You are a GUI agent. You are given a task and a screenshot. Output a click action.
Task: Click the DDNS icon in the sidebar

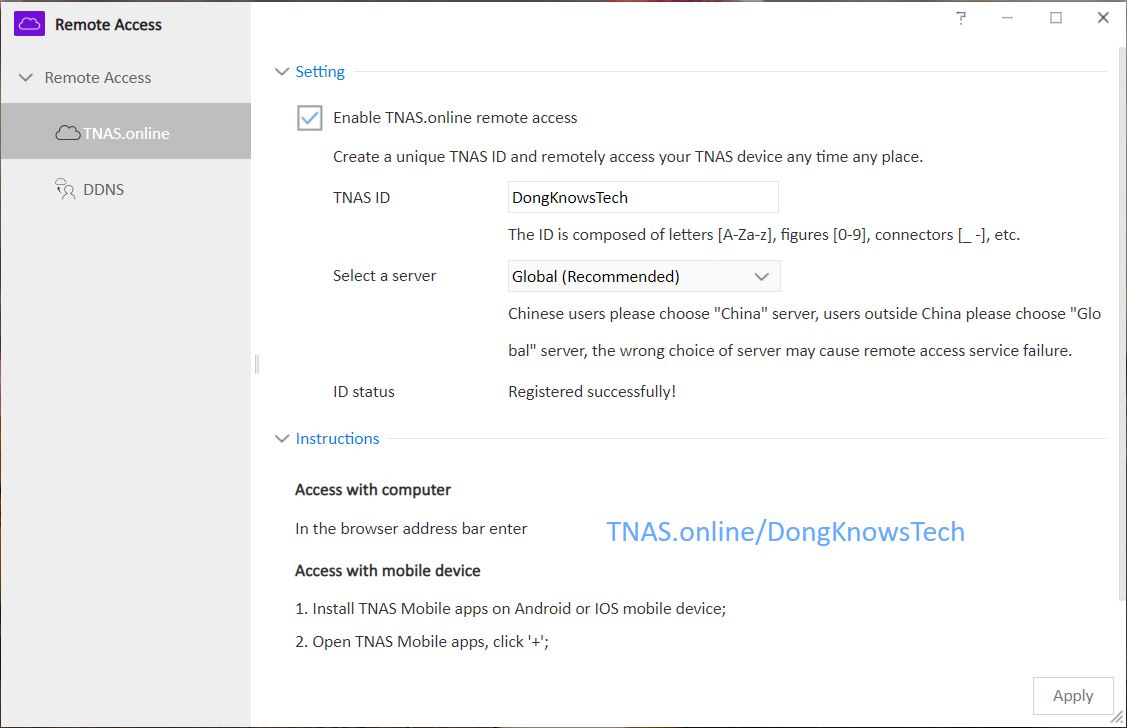click(x=65, y=189)
